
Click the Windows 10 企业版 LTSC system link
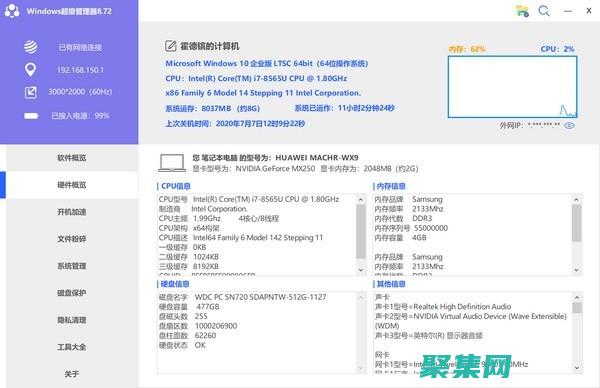click(267, 64)
